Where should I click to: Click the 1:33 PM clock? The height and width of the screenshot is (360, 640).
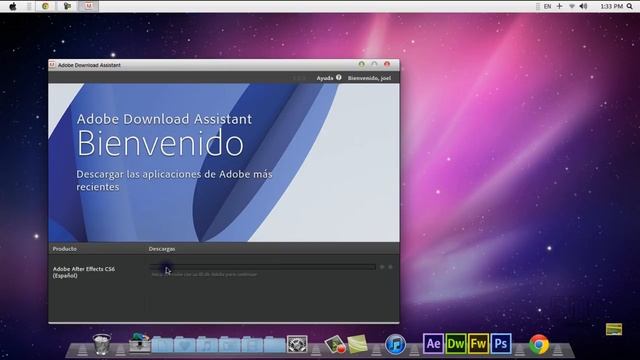[611, 6]
